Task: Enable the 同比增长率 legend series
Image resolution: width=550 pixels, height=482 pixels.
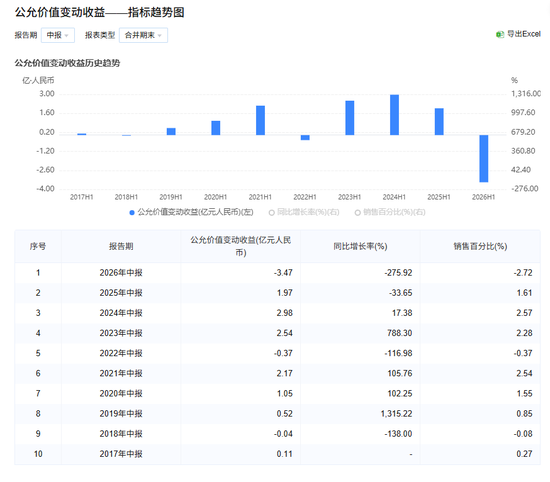Action: (304, 212)
